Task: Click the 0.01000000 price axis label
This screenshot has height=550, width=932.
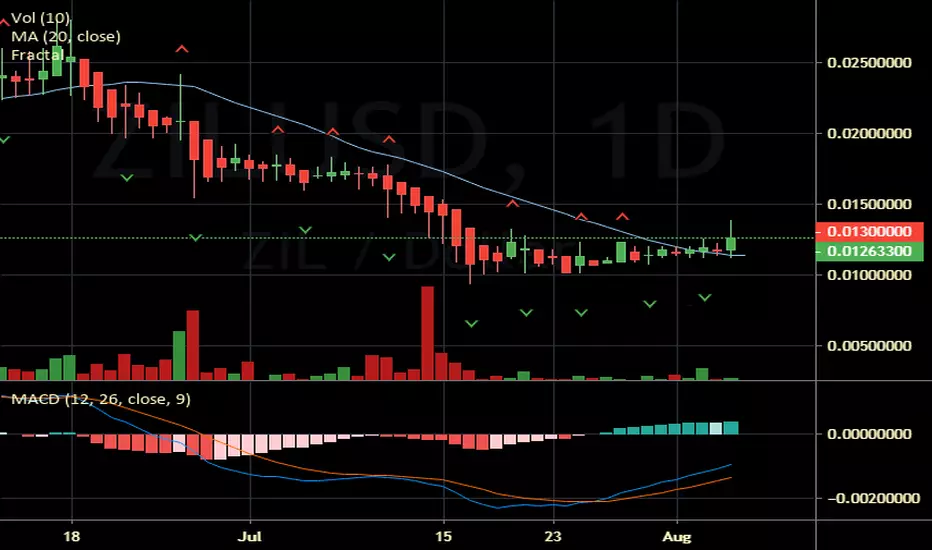Action: (x=869, y=275)
